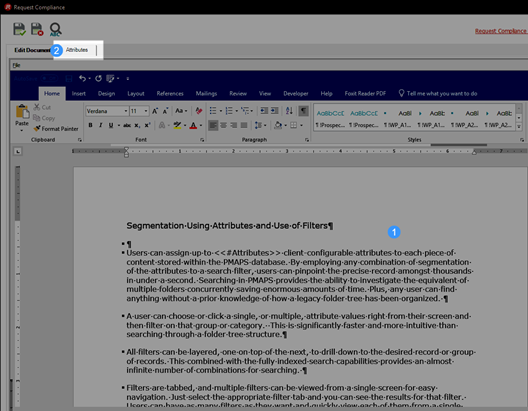Open the Request Compliance link
The width and height of the screenshot is (528, 411).
500,31
